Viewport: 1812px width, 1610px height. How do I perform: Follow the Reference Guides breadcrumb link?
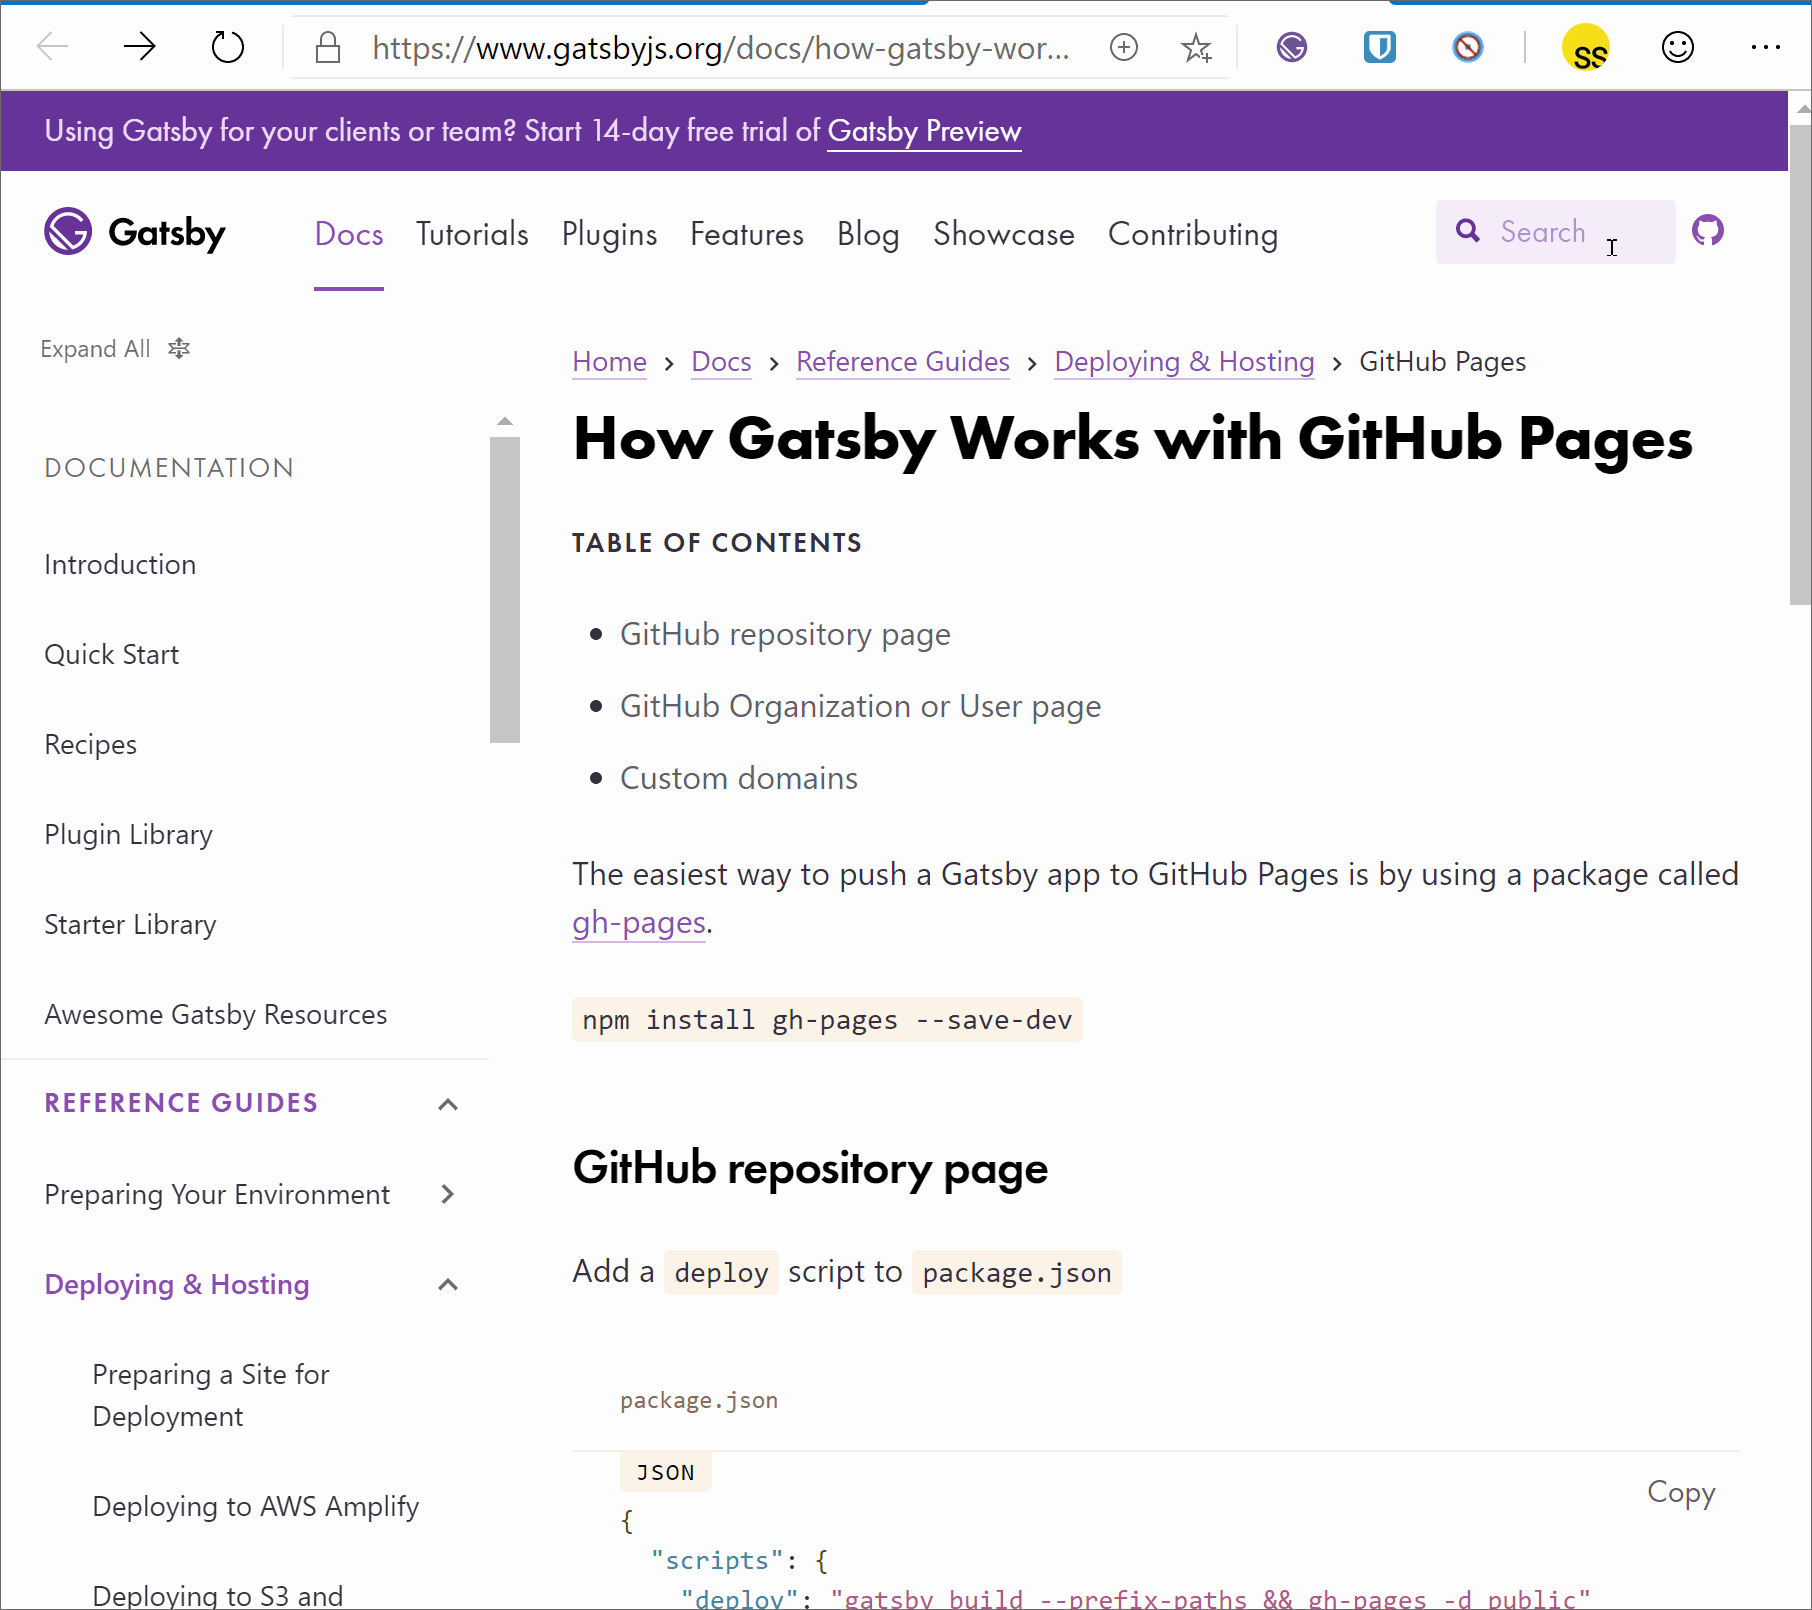[x=903, y=362]
